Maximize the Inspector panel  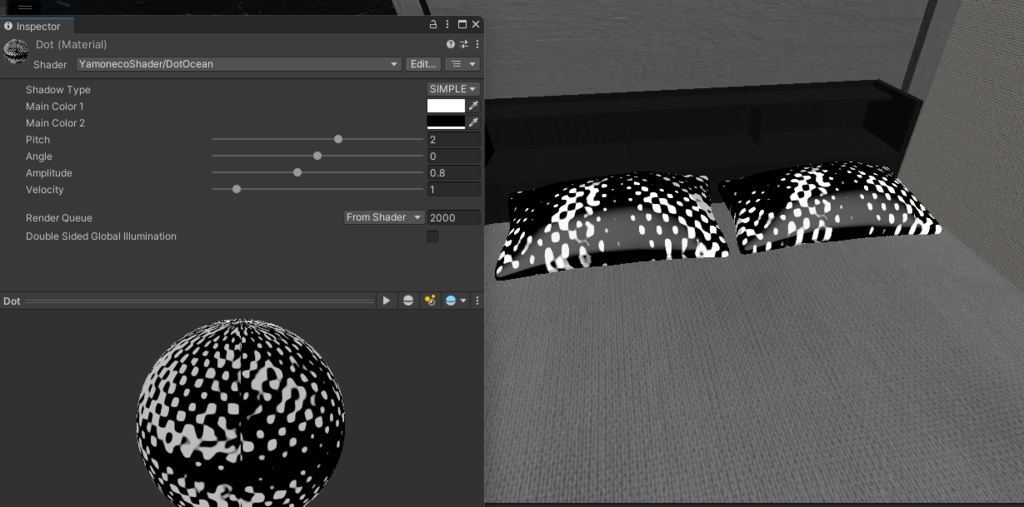(462, 25)
